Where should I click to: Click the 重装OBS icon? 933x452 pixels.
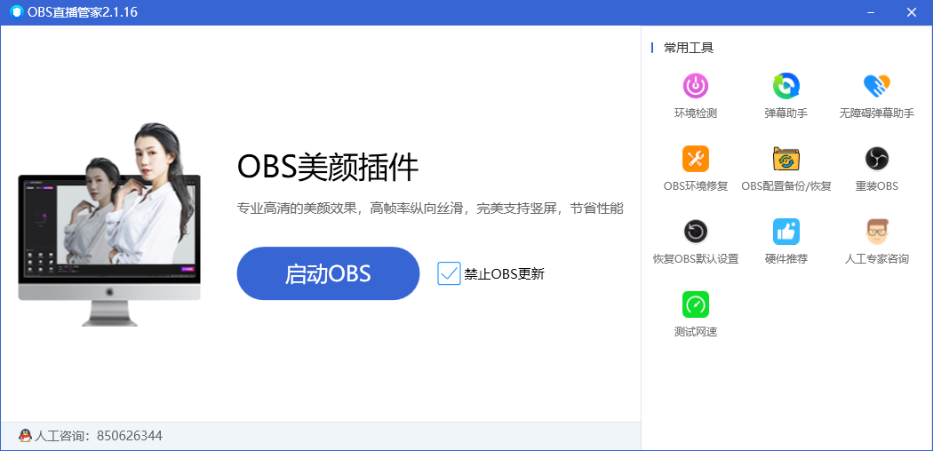(x=876, y=159)
